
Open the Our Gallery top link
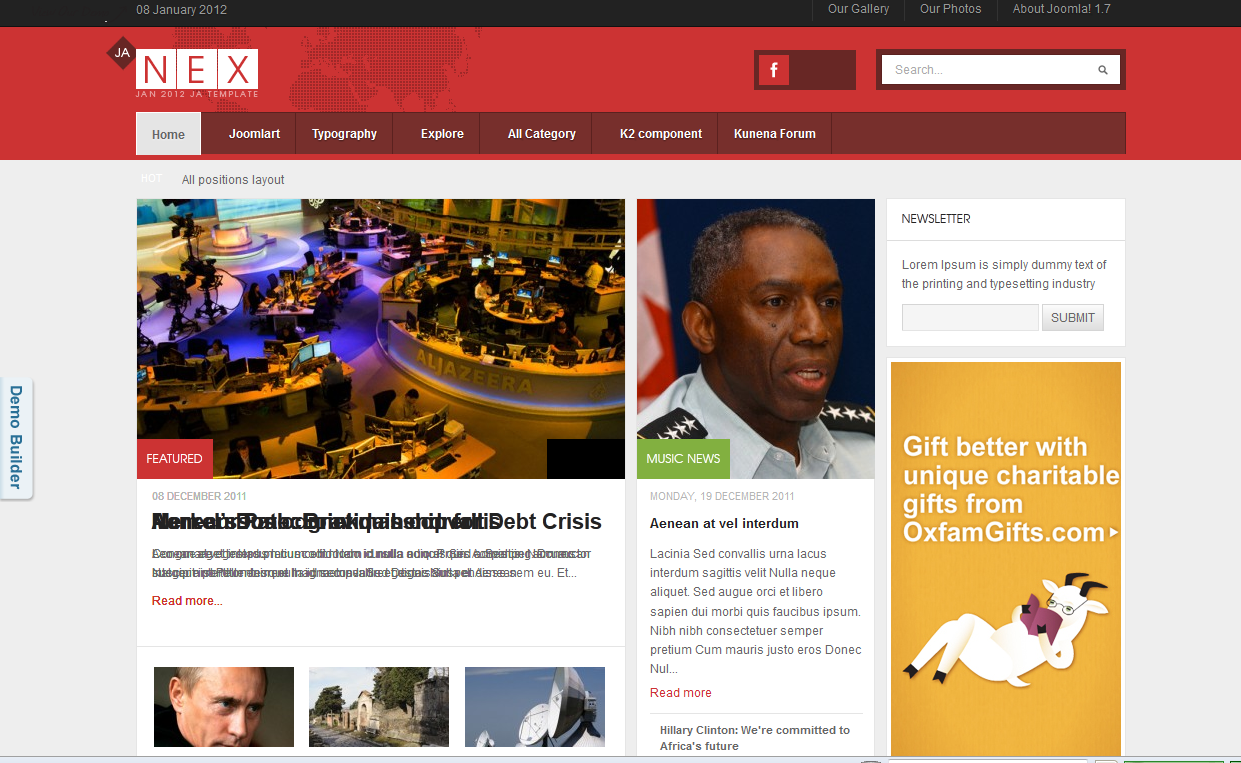[858, 9]
